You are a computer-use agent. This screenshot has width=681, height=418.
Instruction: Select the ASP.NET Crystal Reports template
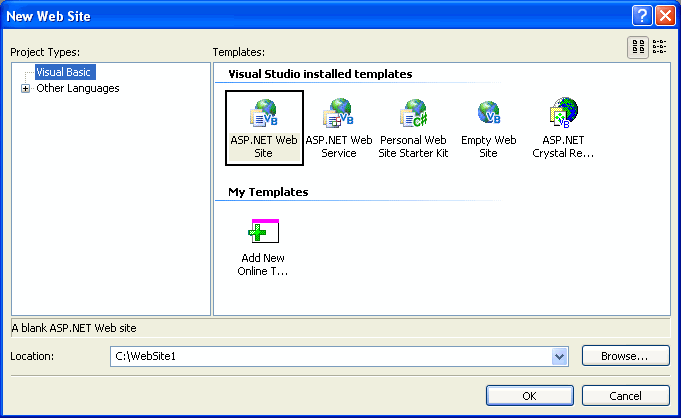tap(563, 128)
